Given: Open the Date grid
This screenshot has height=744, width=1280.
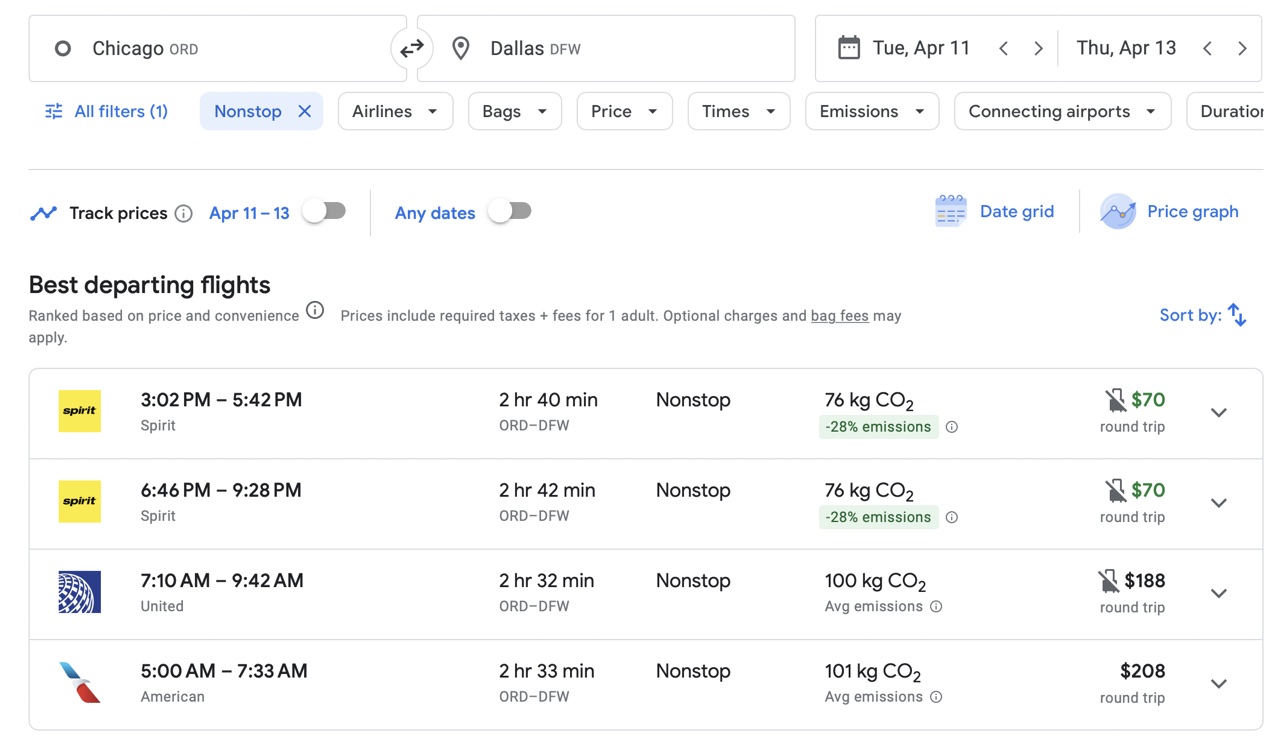Looking at the screenshot, I should [x=994, y=211].
